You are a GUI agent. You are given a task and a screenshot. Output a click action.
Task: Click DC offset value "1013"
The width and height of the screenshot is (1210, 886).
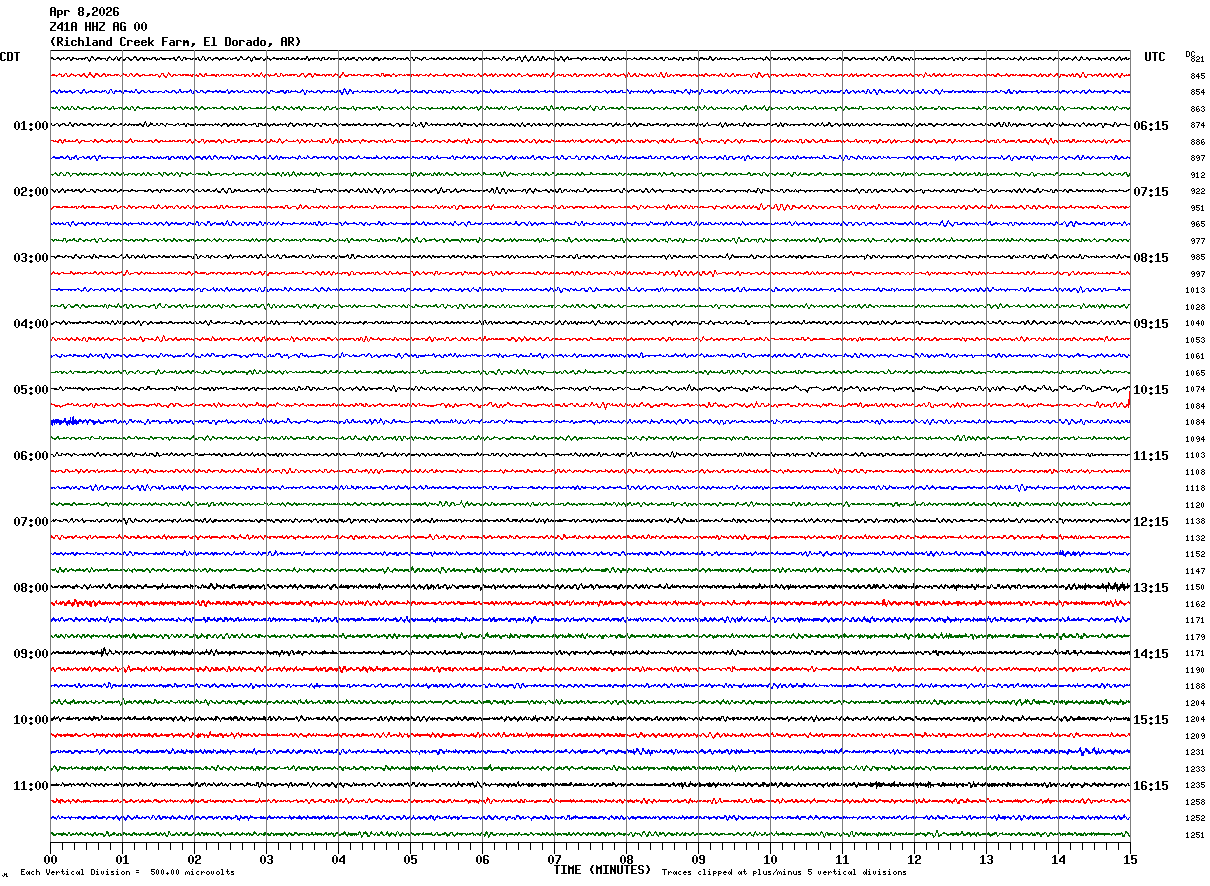1195,290
